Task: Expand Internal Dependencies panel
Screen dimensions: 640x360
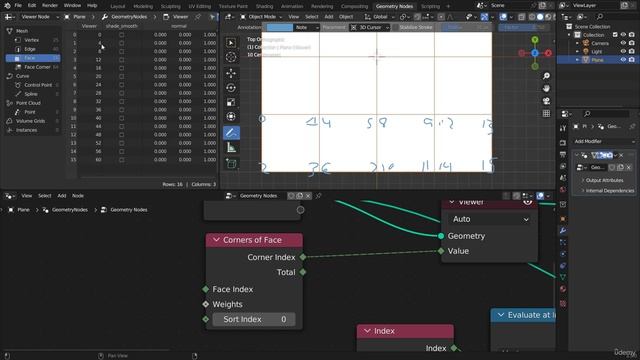Action: 607,191
